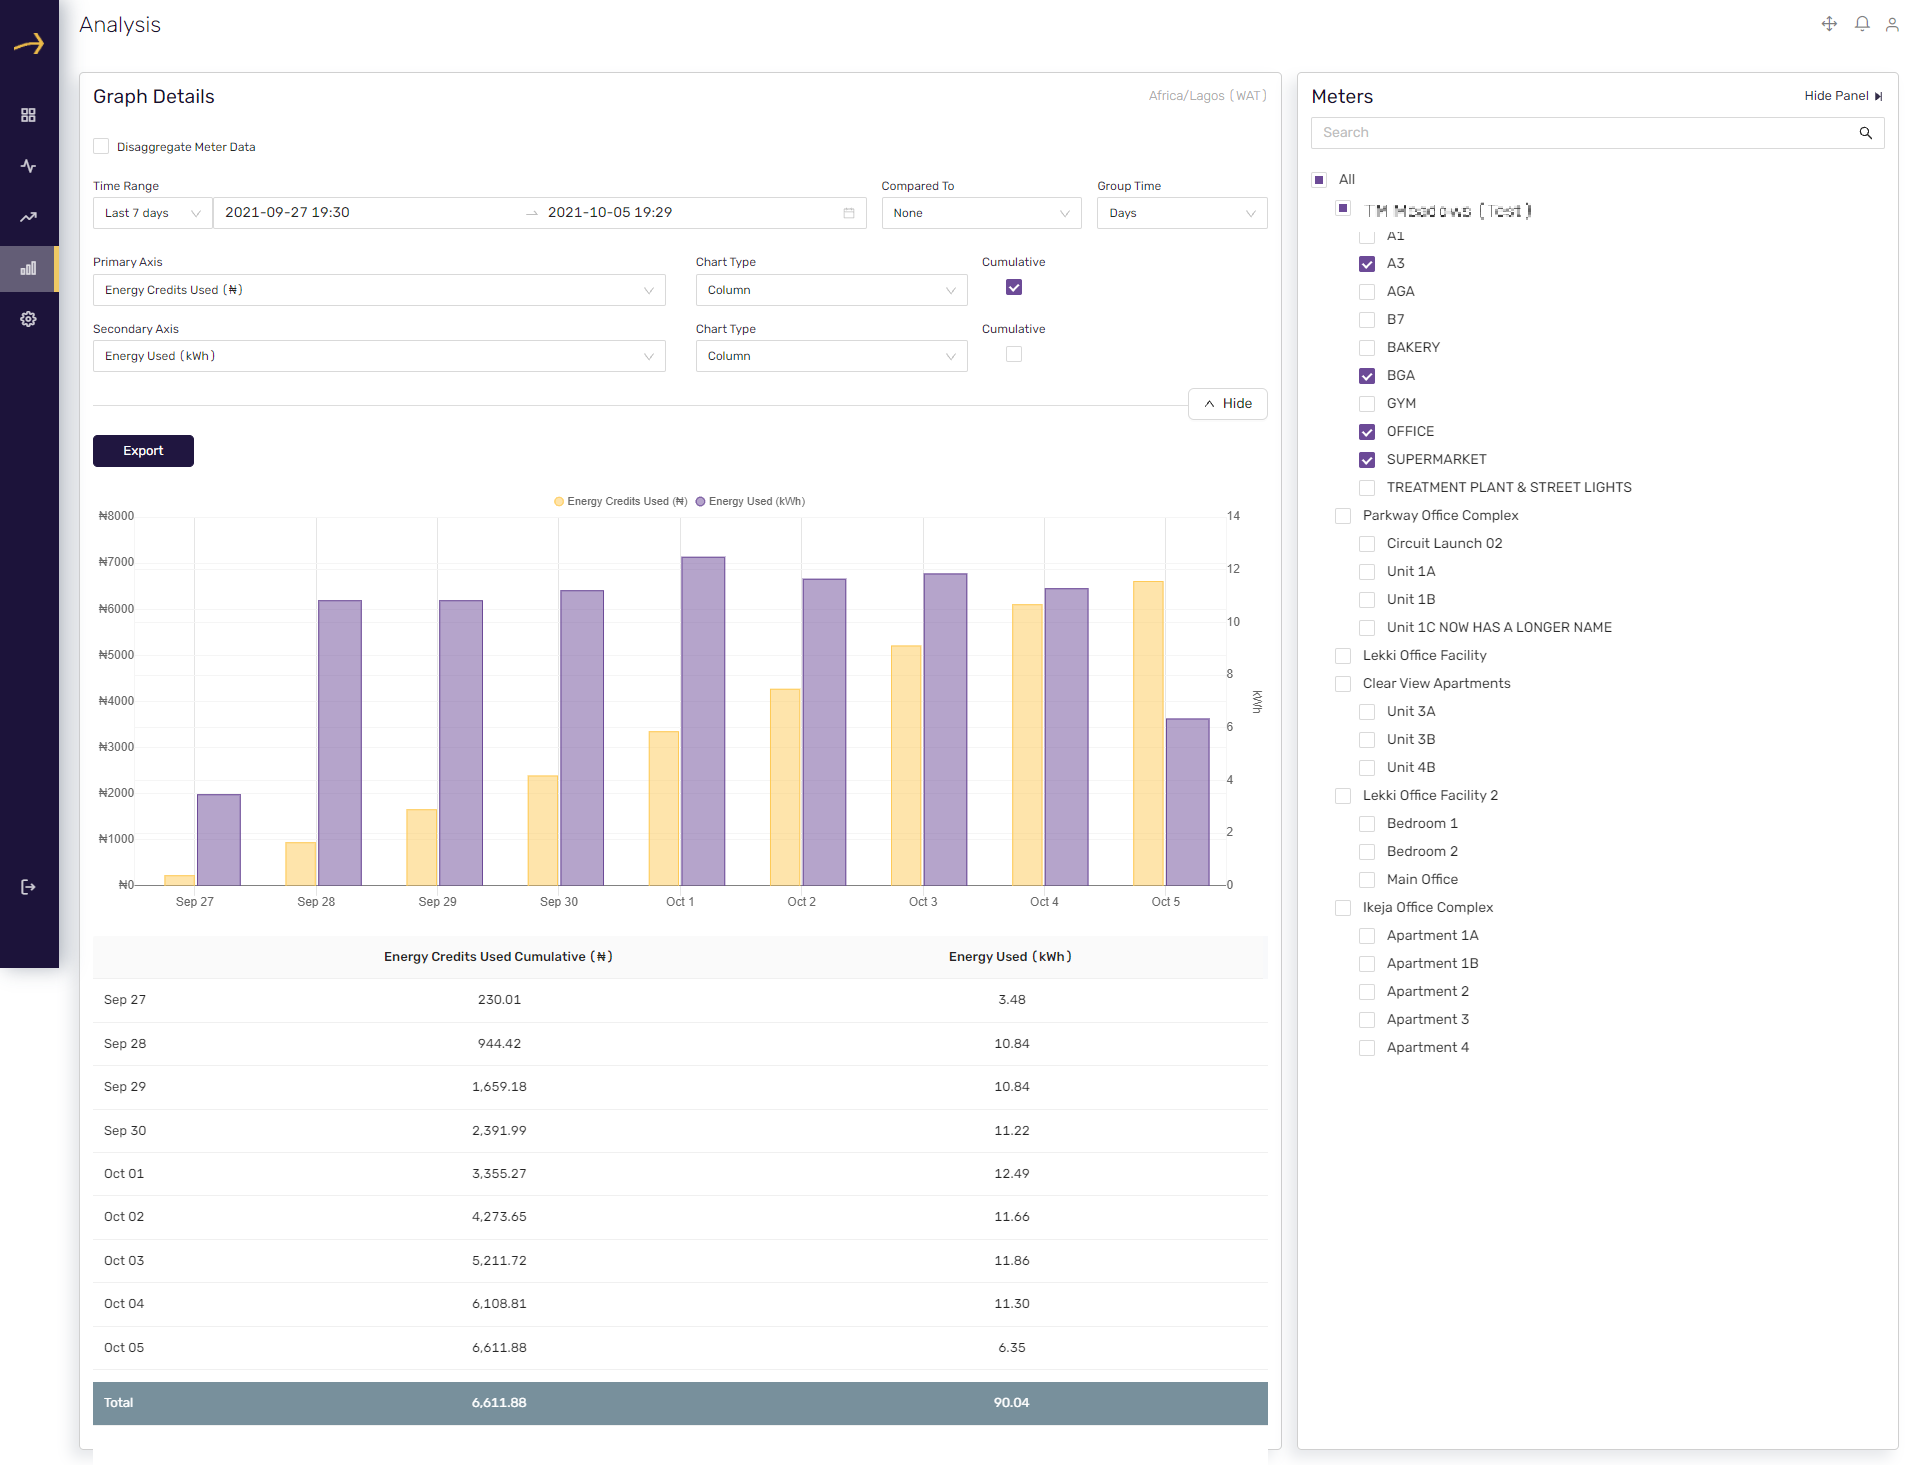The height and width of the screenshot is (1465, 1919).
Task: Uncheck the OFFICE meter checkbox
Action: pyautogui.click(x=1367, y=432)
